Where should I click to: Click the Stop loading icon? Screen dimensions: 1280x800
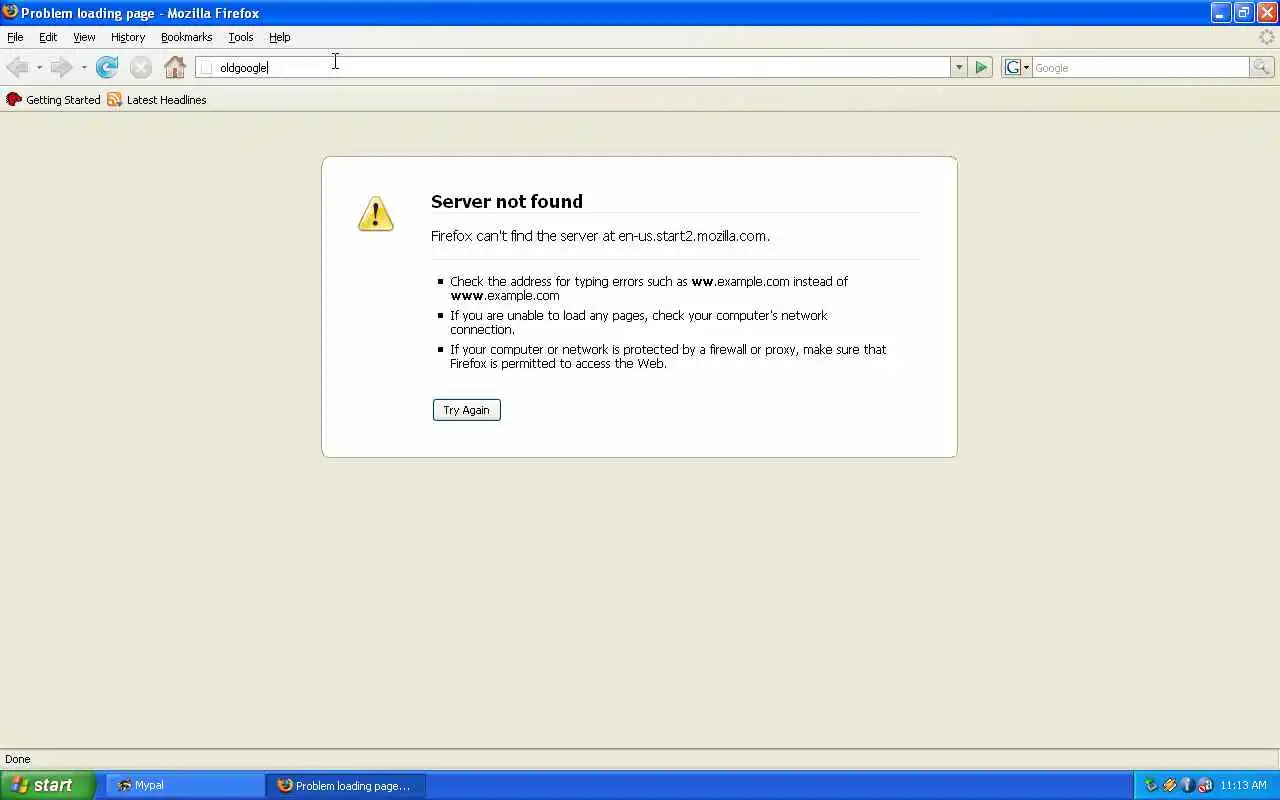point(141,67)
